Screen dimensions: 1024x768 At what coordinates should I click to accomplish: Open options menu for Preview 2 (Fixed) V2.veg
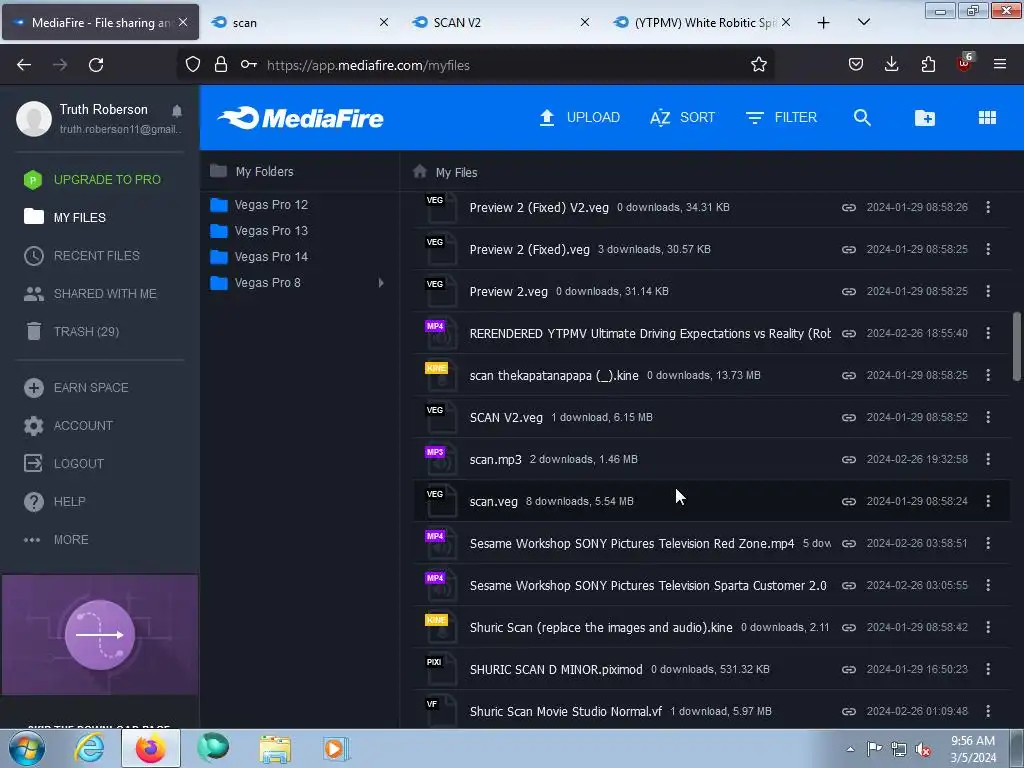click(988, 207)
